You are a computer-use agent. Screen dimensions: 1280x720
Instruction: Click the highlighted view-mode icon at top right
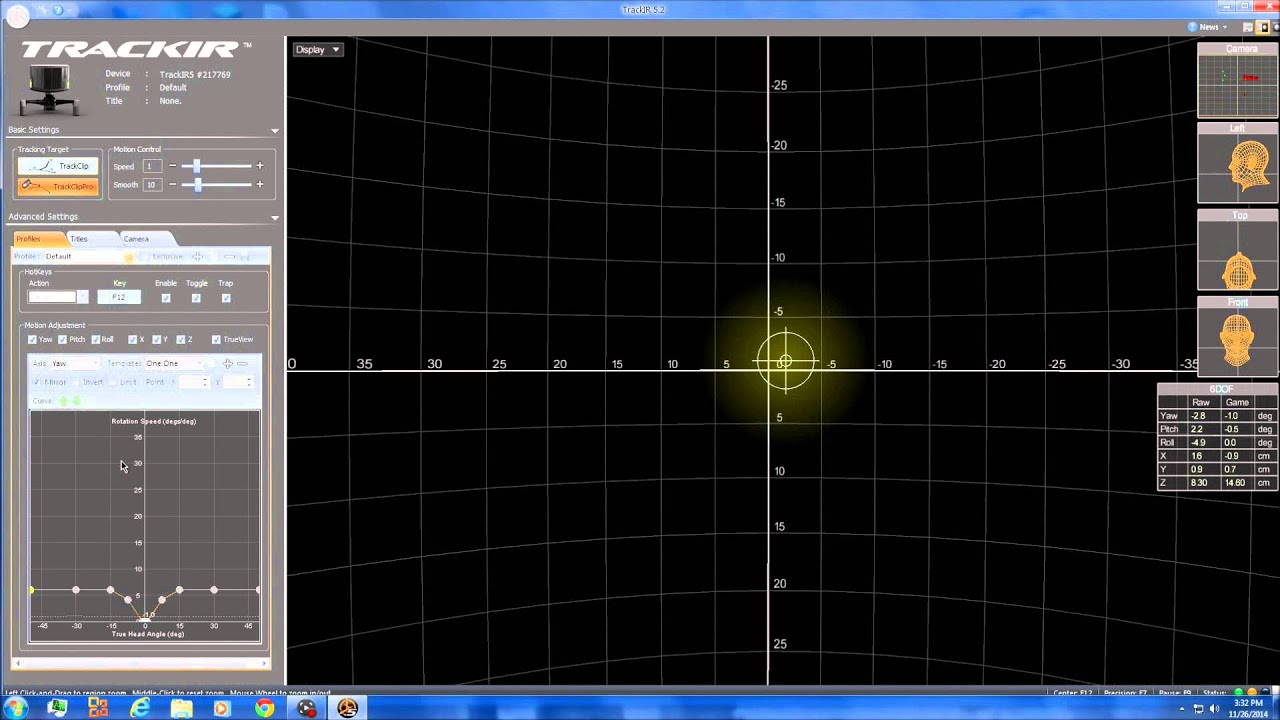[x=1263, y=27]
